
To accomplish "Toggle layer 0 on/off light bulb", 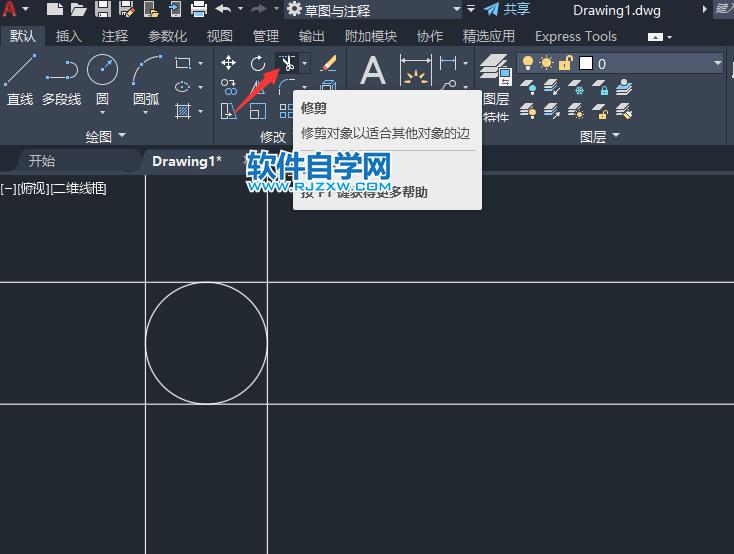I will click(528, 63).
